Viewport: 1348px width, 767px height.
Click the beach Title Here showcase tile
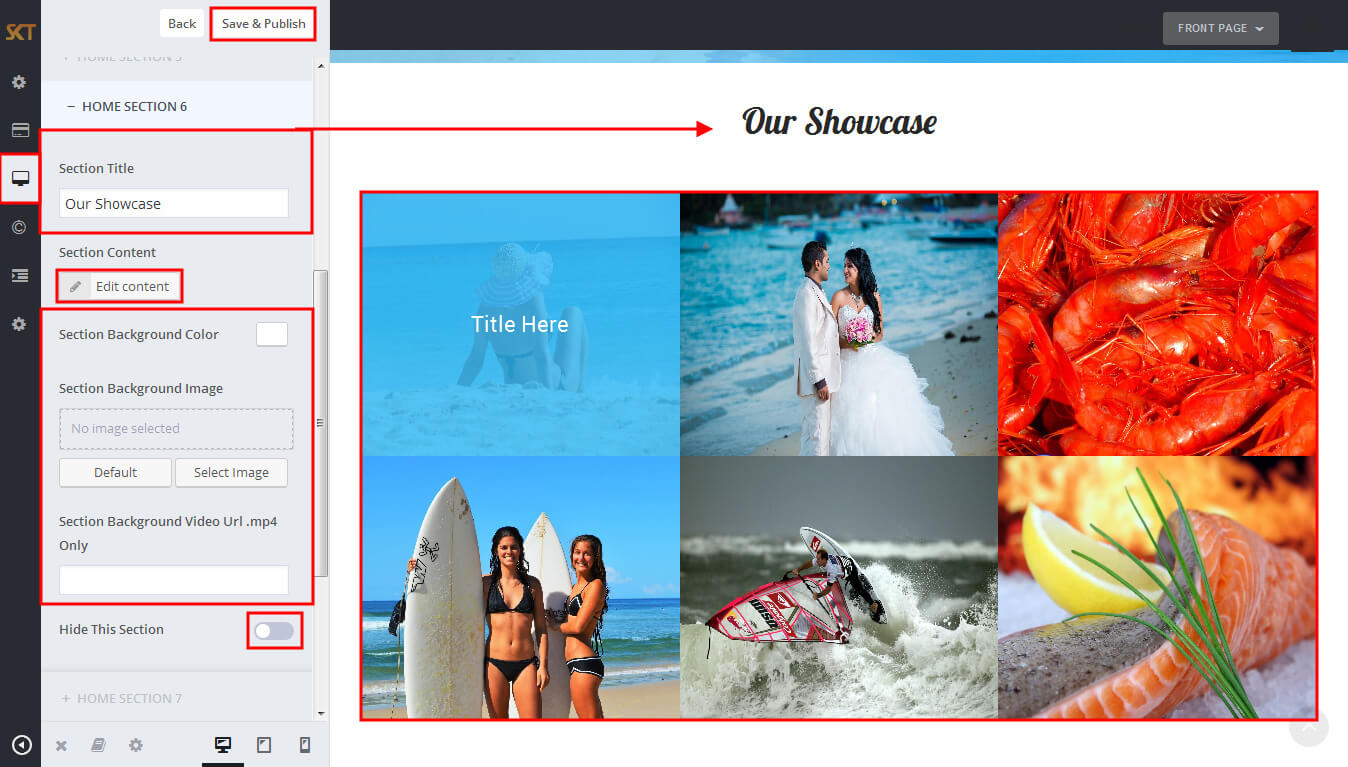pyautogui.click(x=521, y=324)
